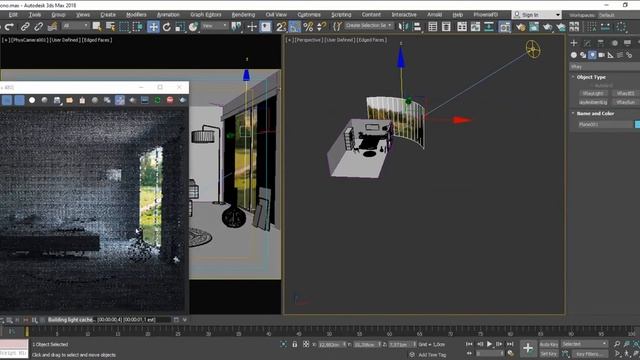
Task: Collapse the Name and Color rollout
Action: click(x=595, y=113)
